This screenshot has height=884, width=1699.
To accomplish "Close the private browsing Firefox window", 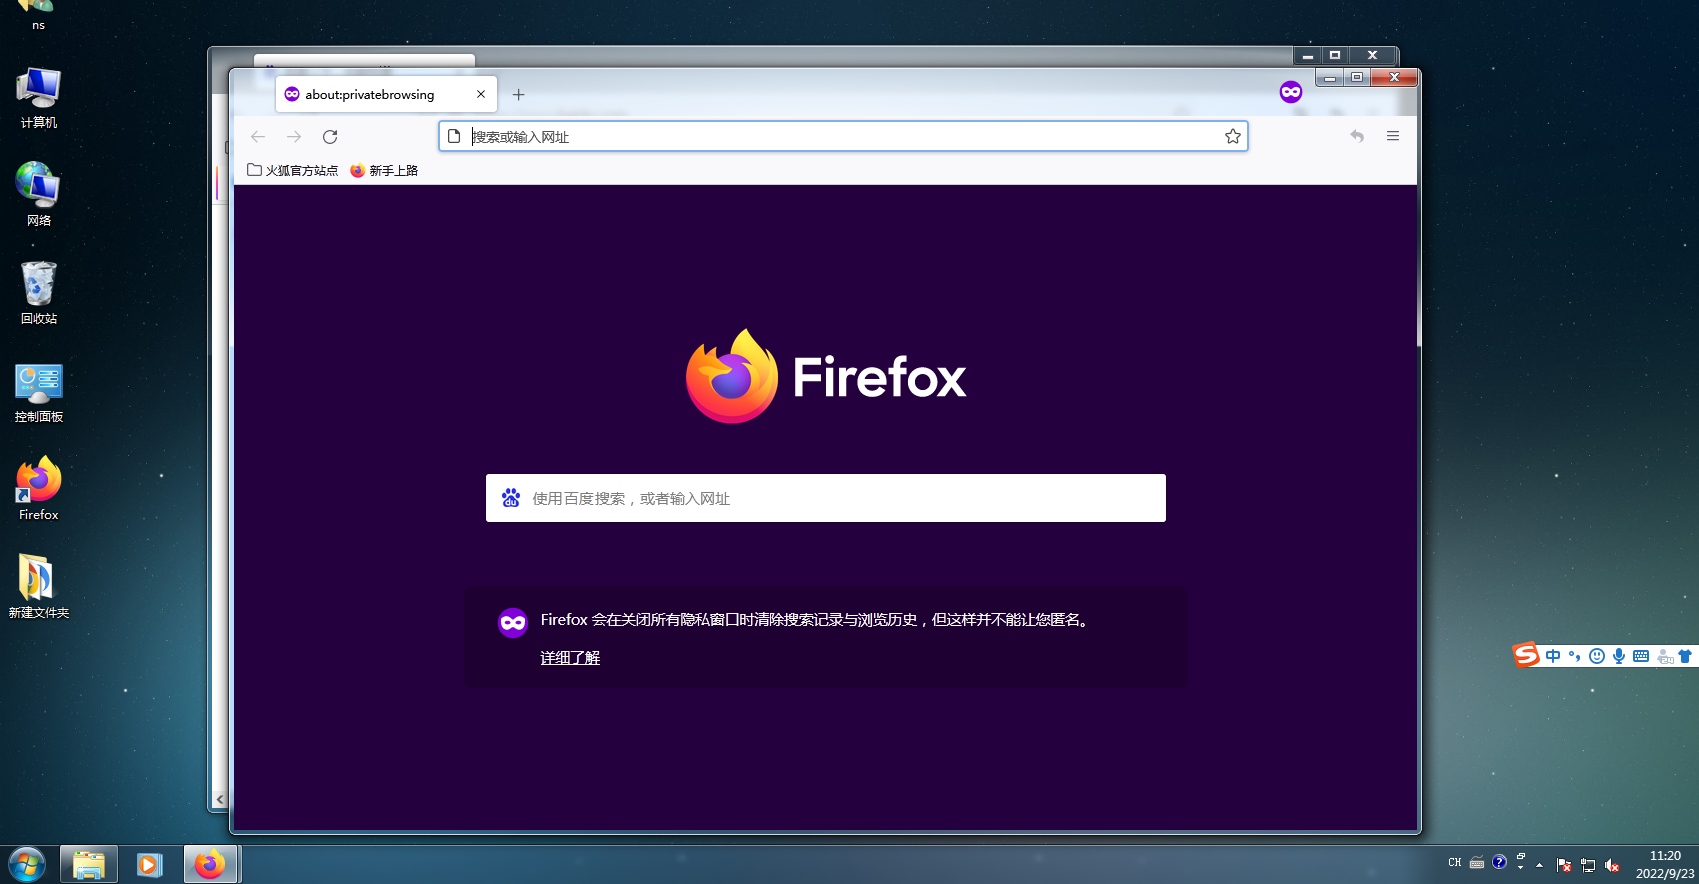I will tap(1394, 78).
